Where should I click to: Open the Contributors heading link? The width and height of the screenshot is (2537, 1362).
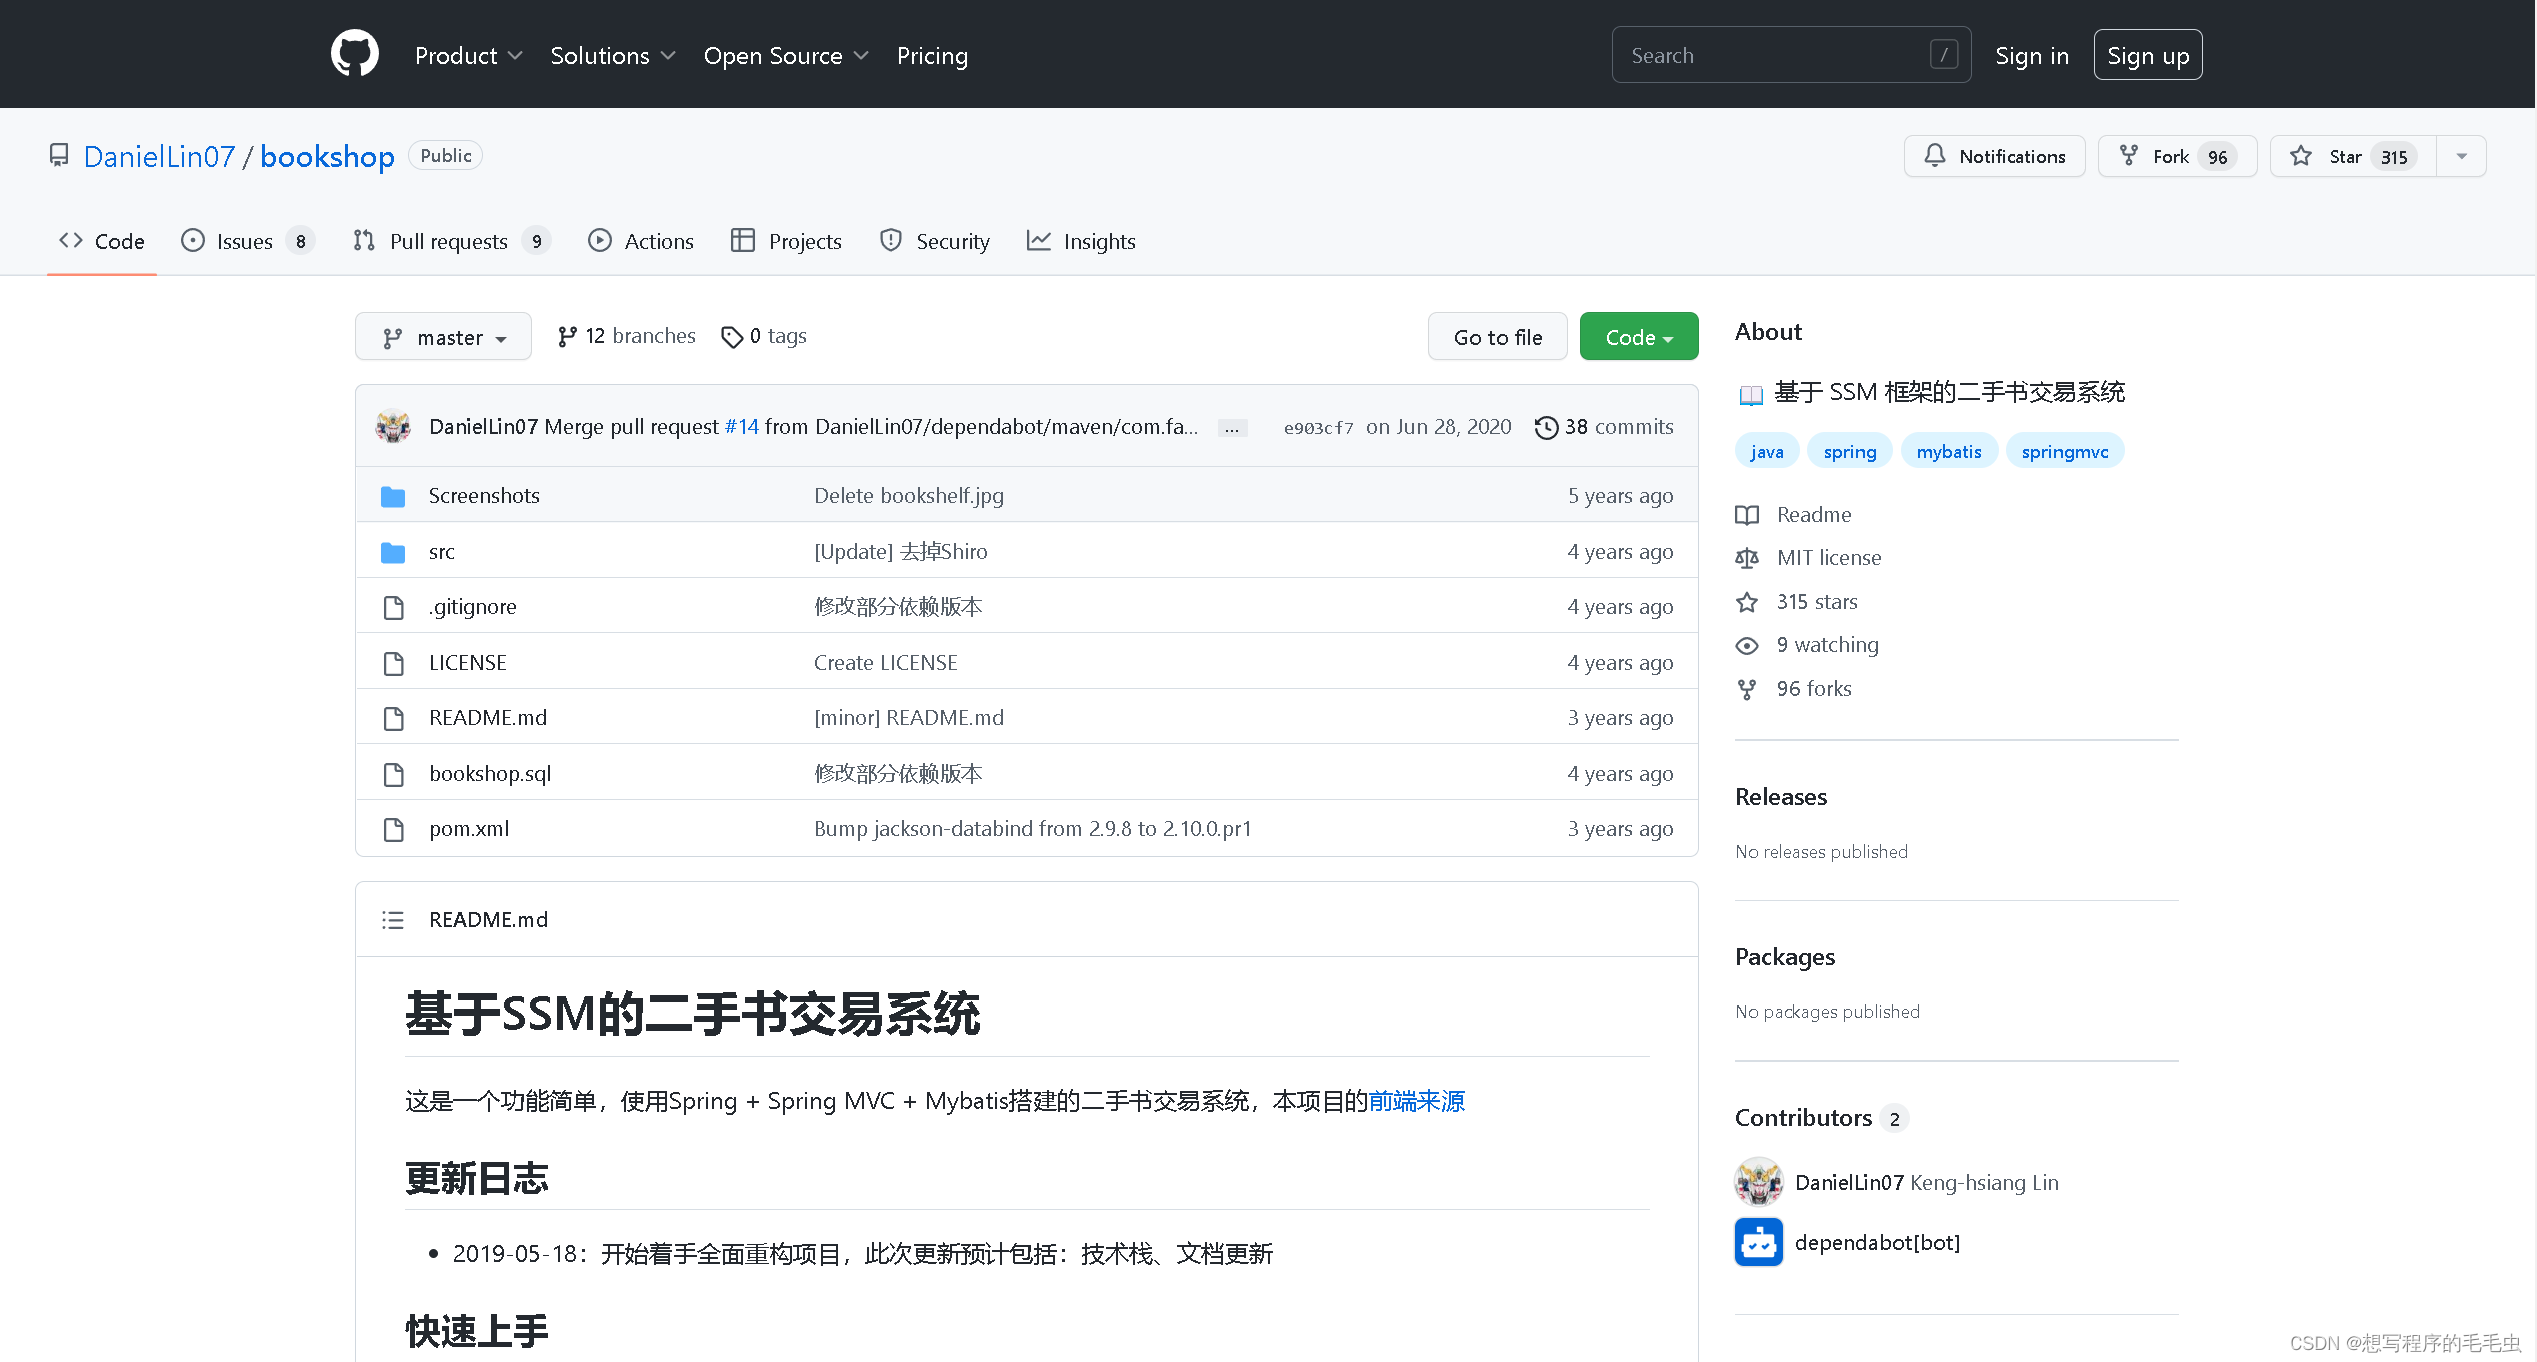click(1821, 1117)
